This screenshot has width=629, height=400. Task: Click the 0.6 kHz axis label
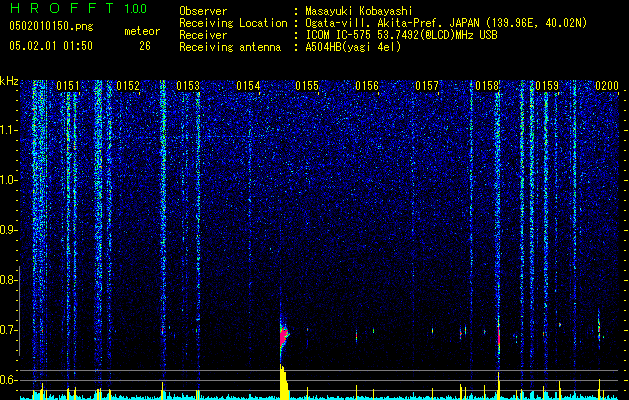click(x=8, y=380)
